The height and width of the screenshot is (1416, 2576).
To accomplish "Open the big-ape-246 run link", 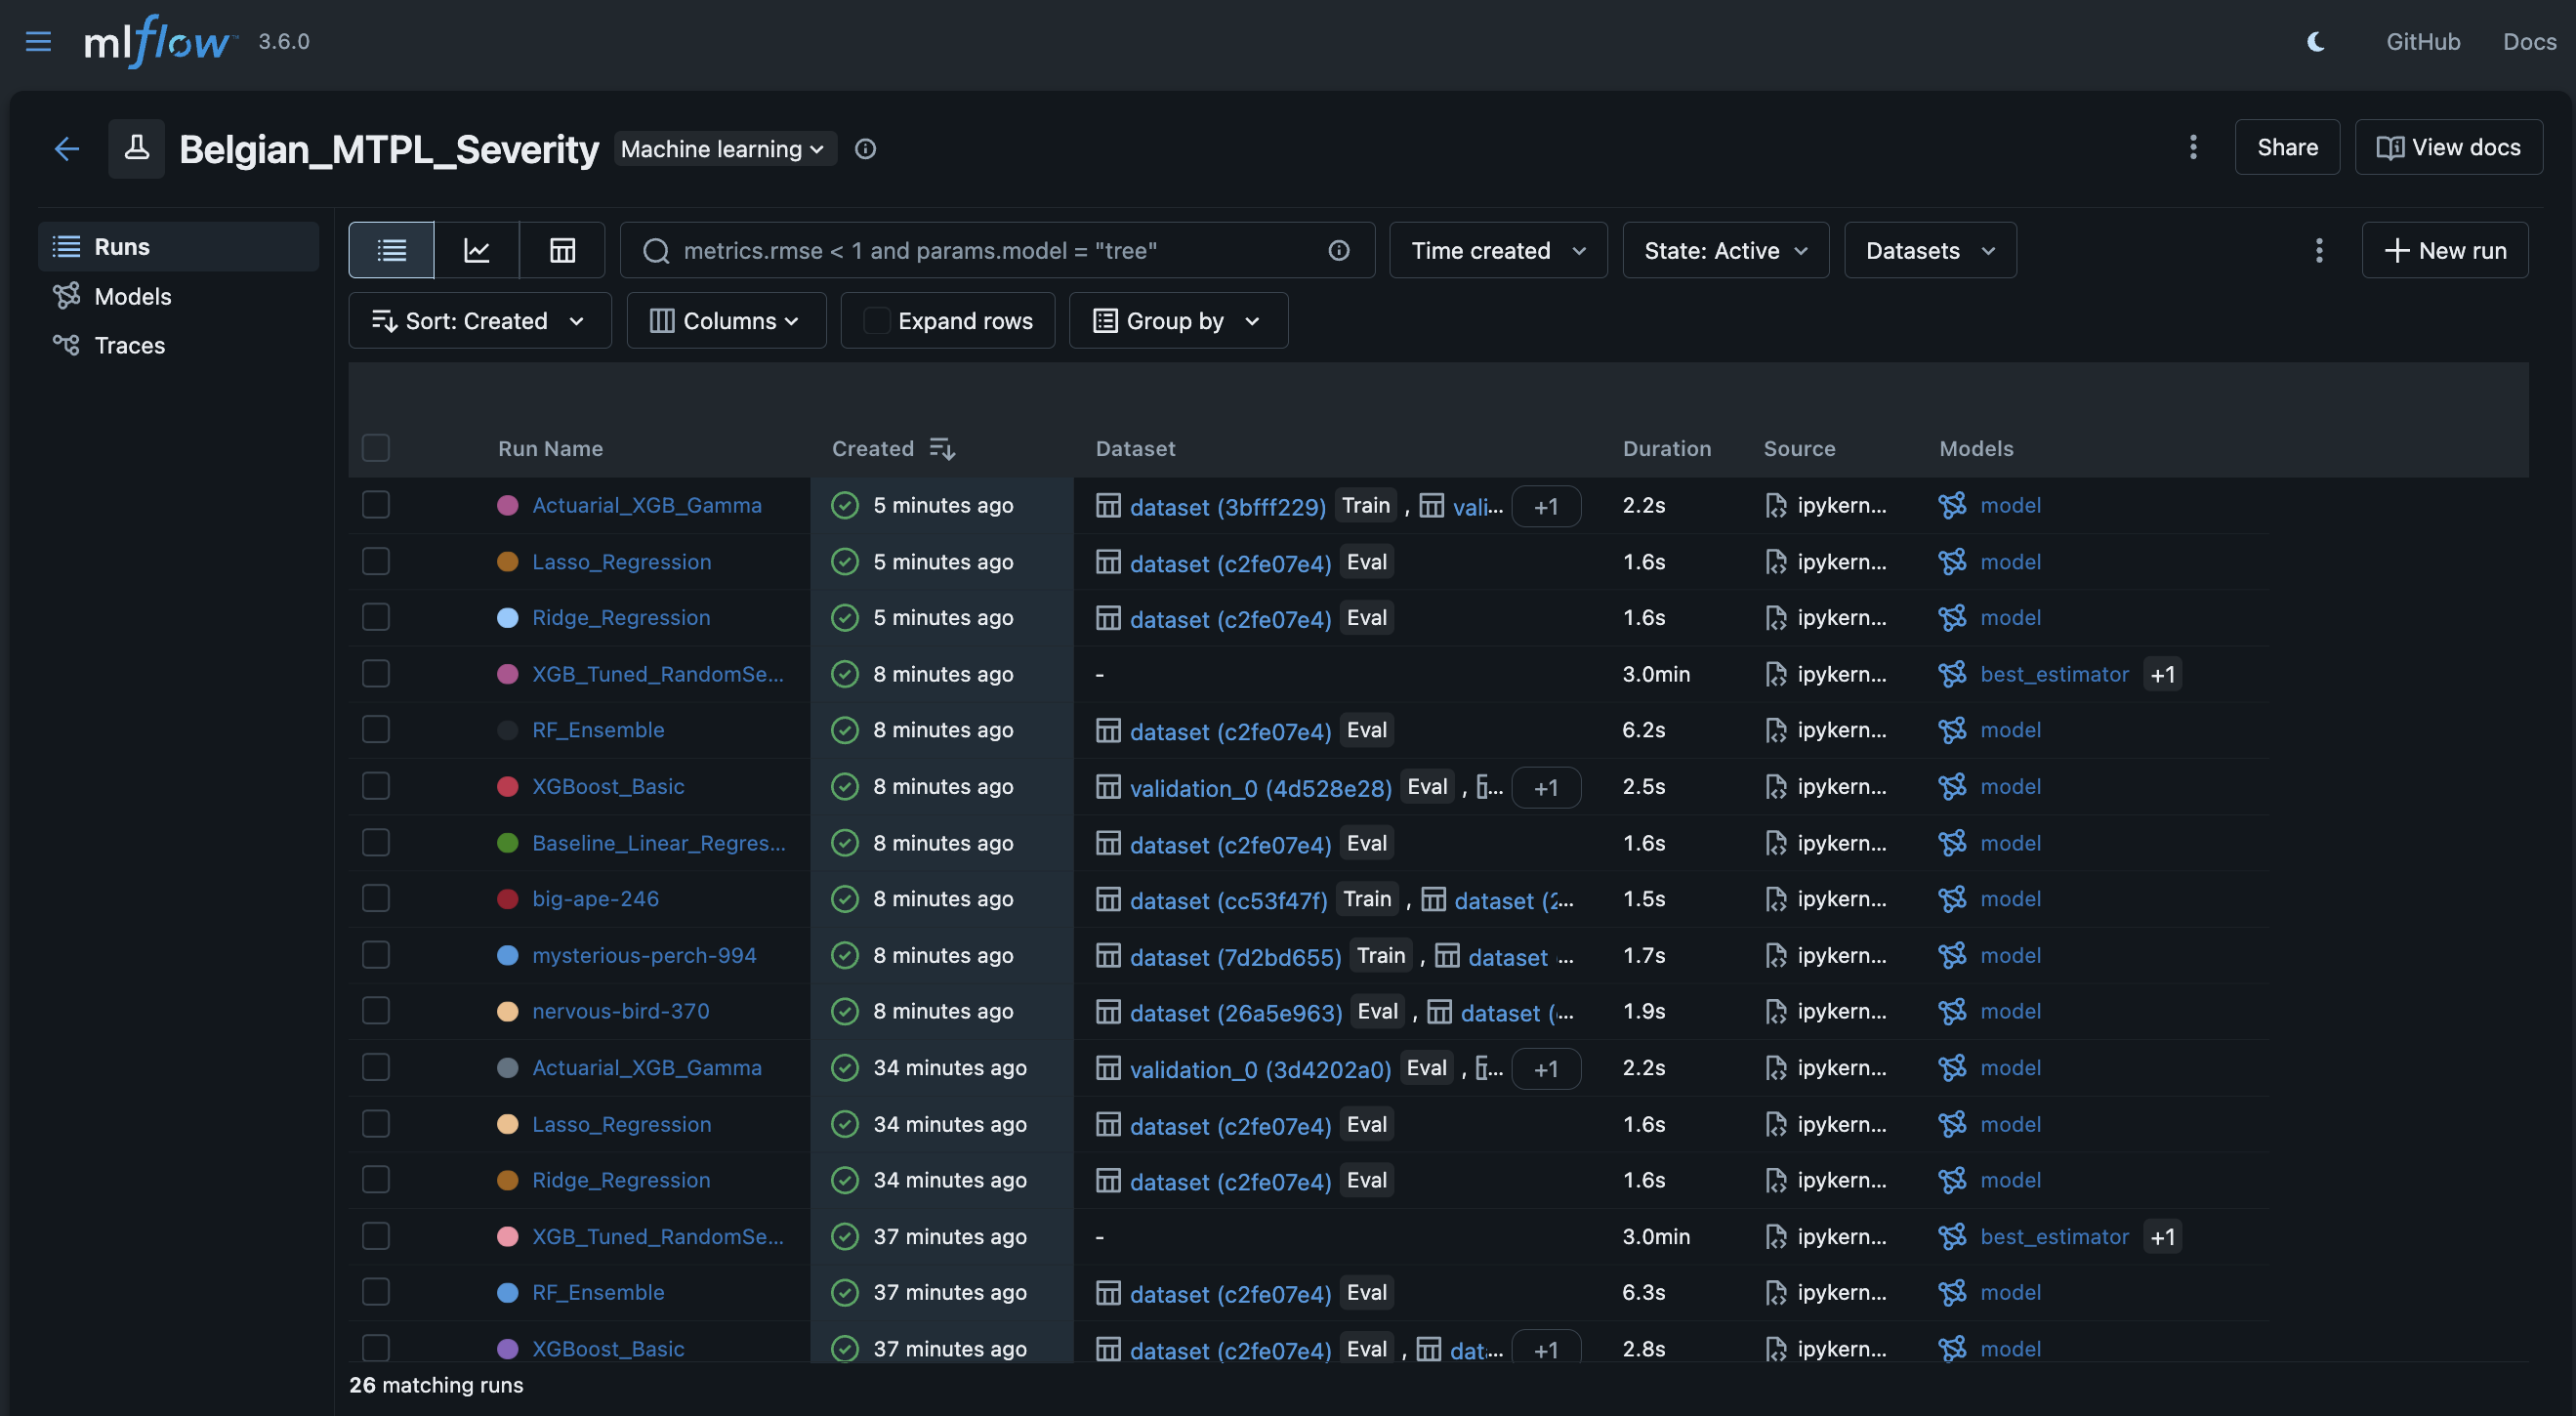I will coord(595,898).
